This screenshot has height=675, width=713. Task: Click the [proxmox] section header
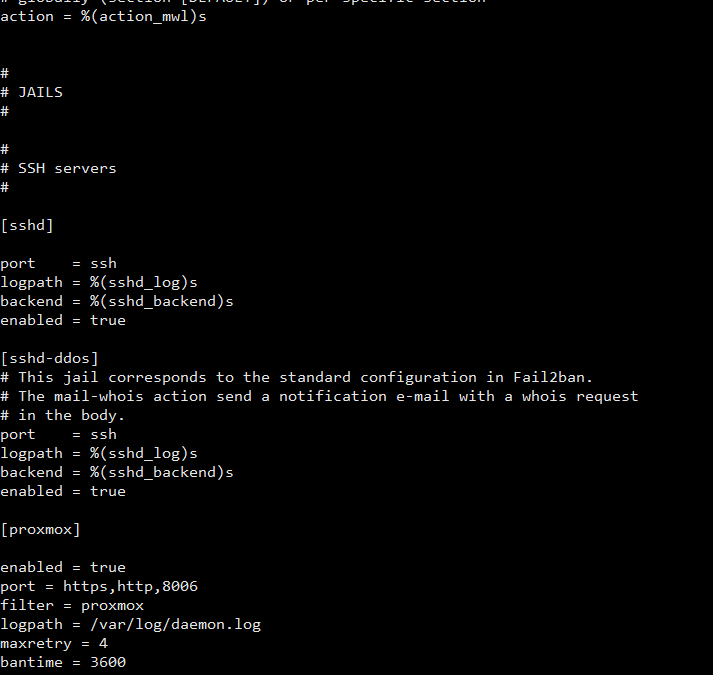coord(40,529)
